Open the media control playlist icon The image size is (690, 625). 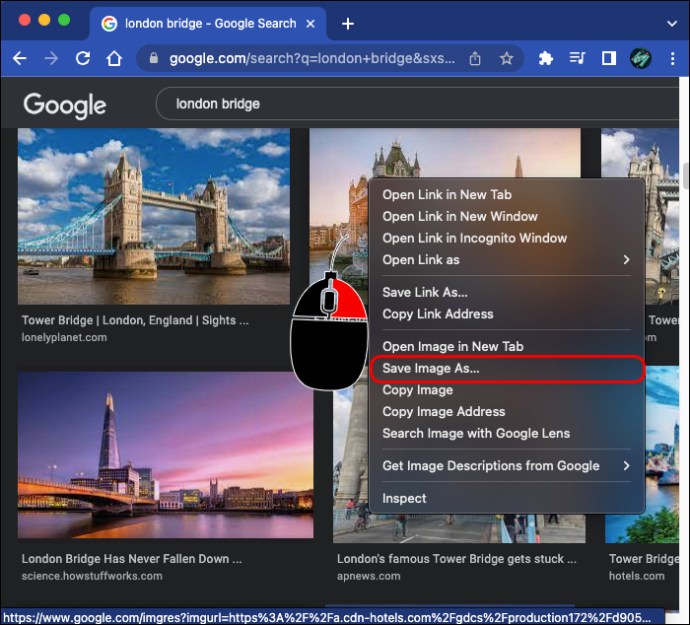pos(577,58)
